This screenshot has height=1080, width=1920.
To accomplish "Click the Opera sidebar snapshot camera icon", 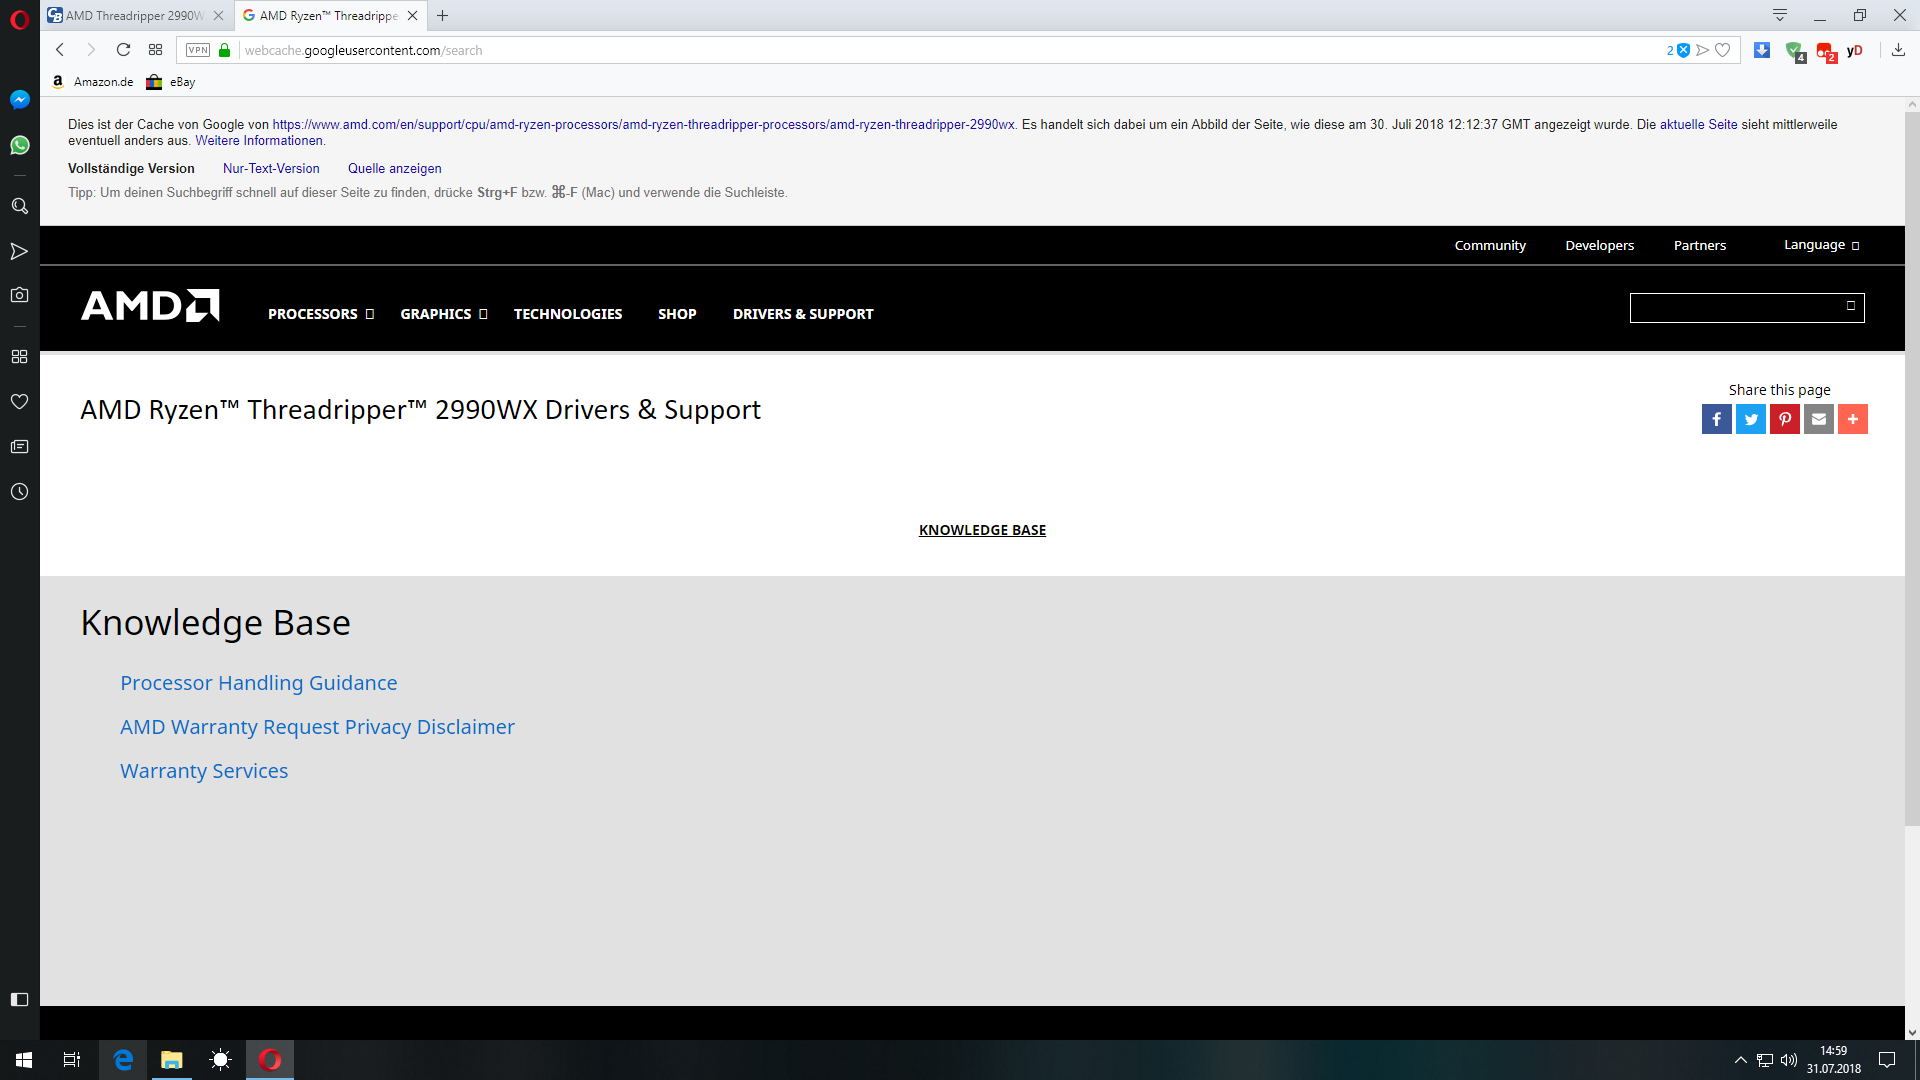I will tap(19, 295).
